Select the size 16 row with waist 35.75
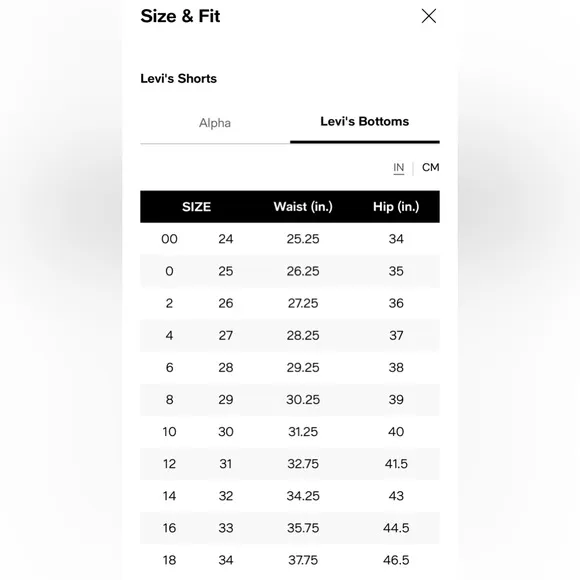The image size is (580, 580). 290,528
